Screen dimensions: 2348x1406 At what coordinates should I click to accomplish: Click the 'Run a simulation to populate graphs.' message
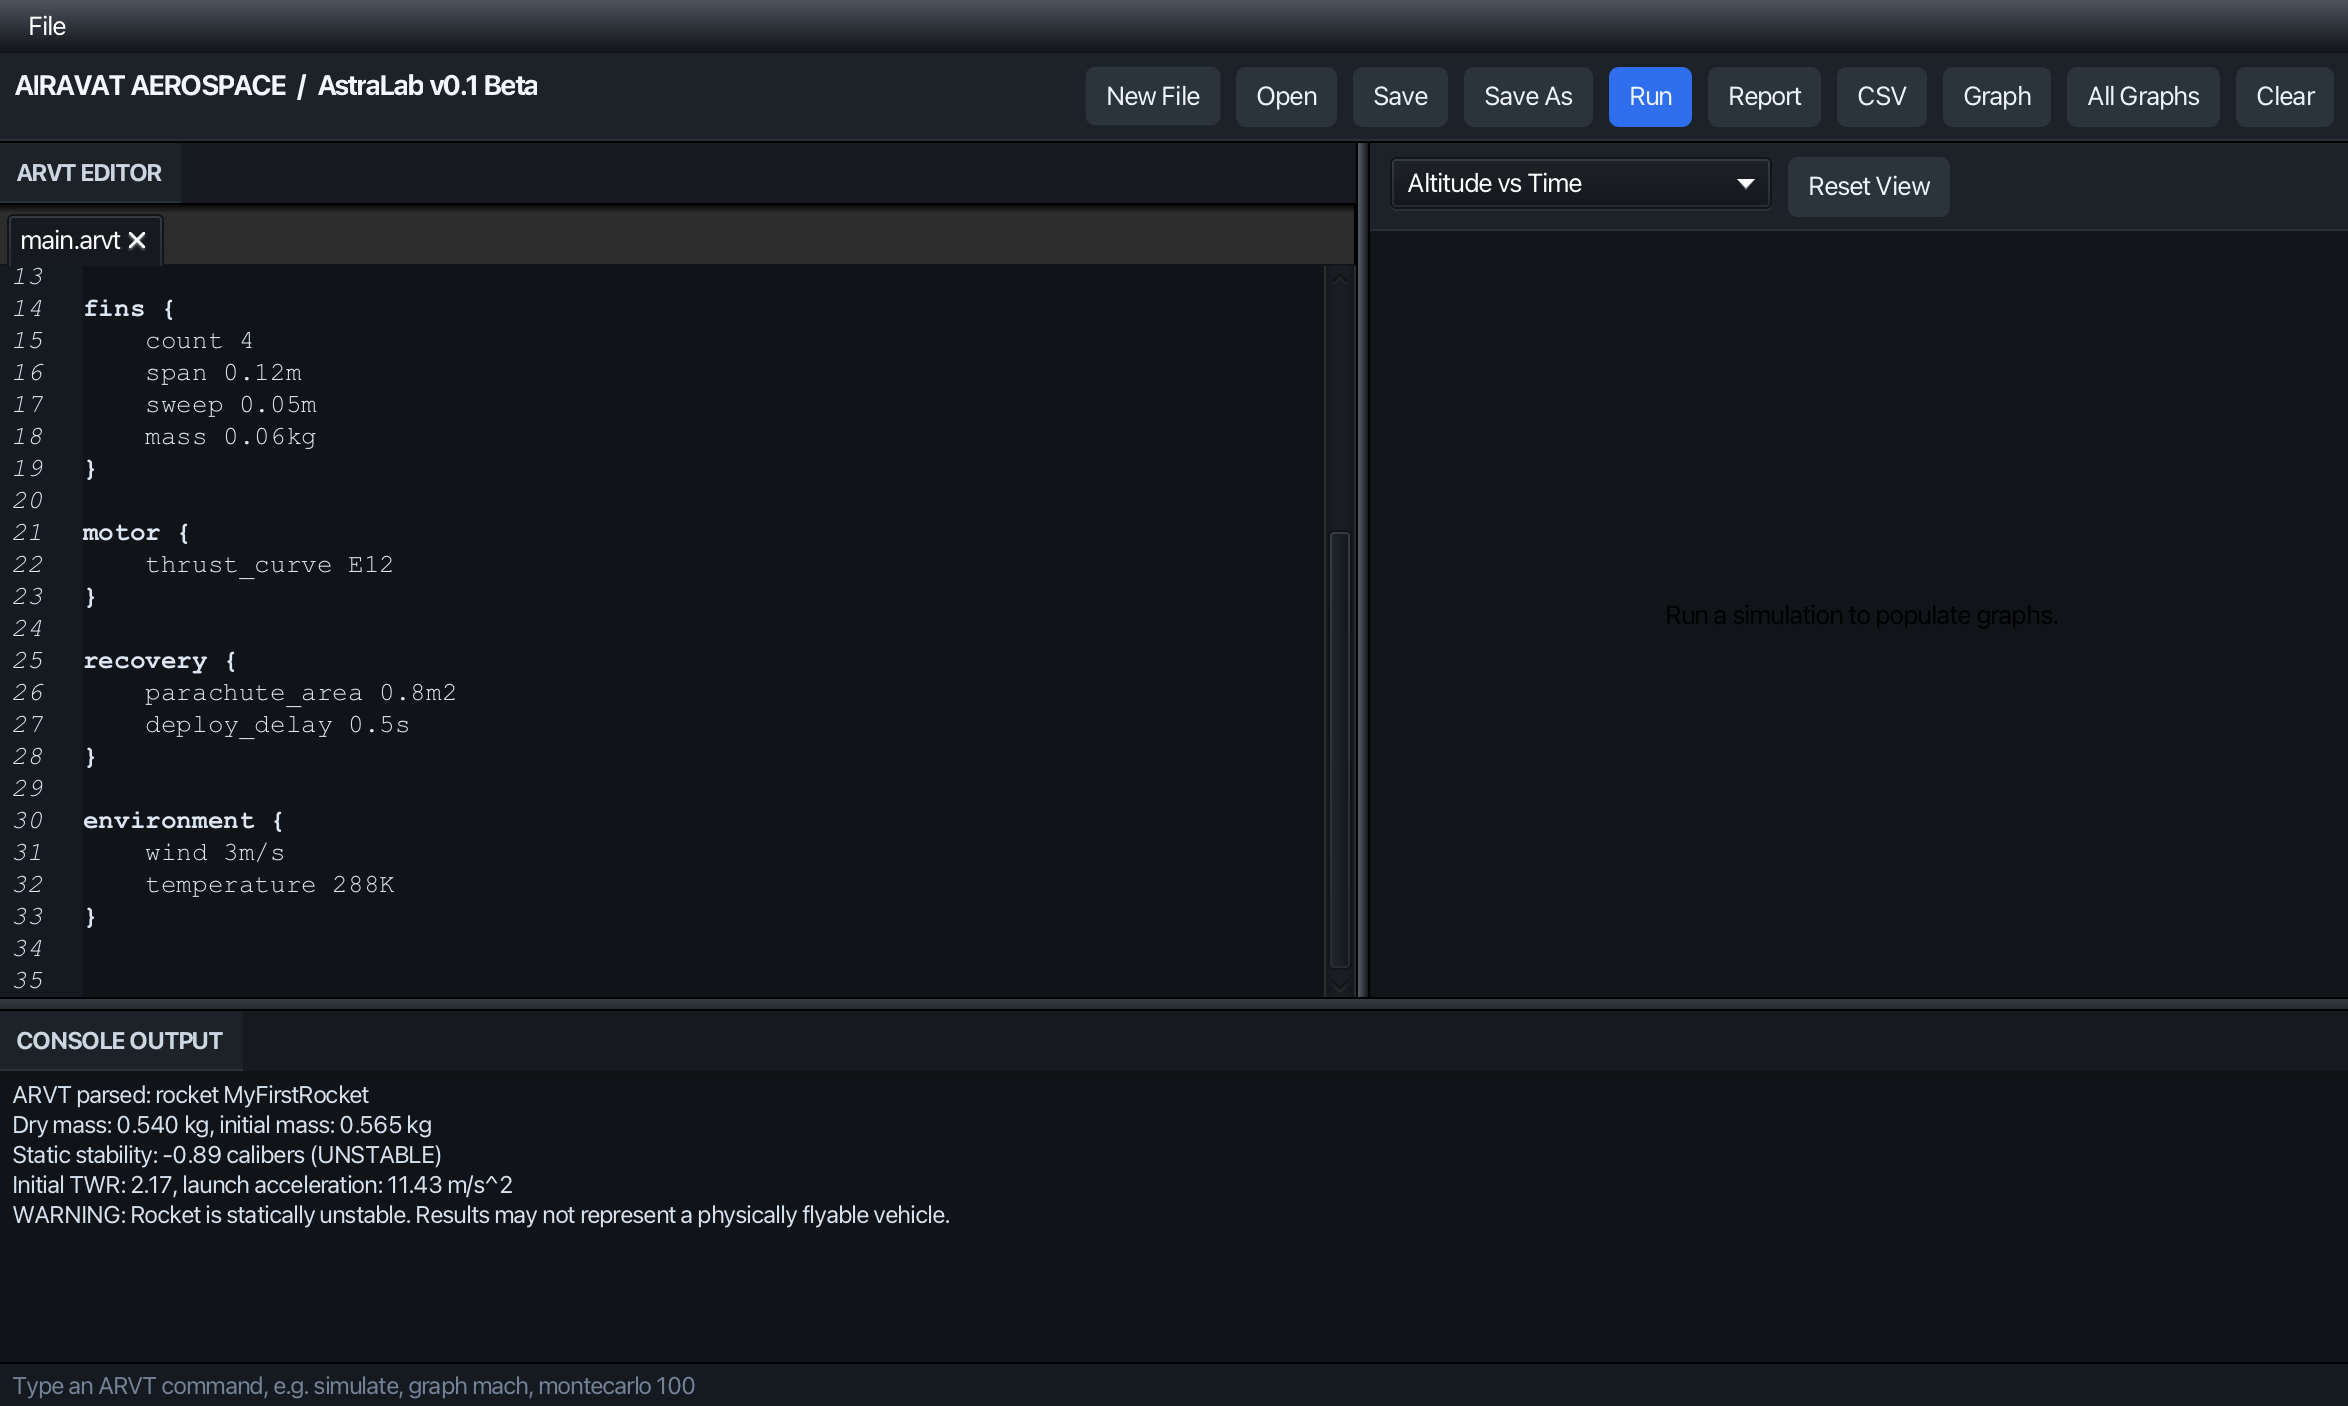pyautogui.click(x=1861, y=616)
